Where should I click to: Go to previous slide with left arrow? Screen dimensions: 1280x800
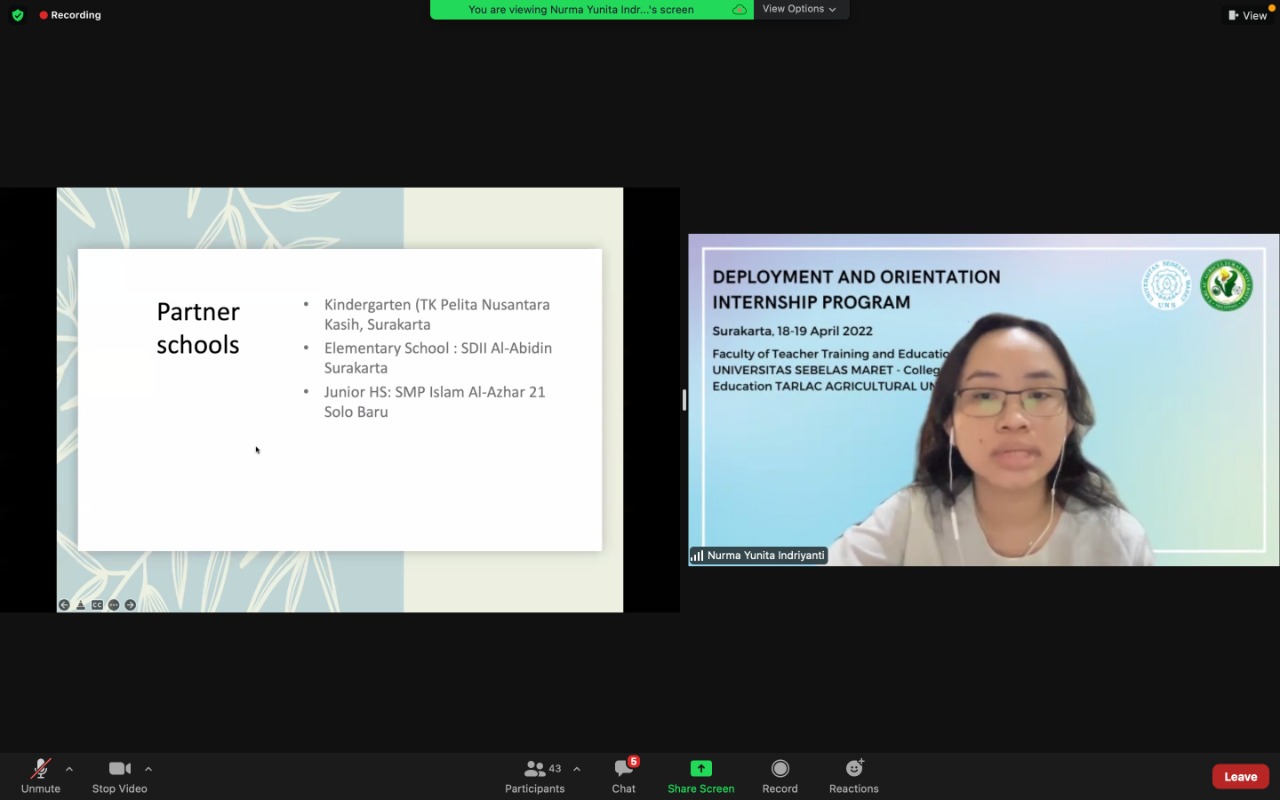click(x=64, y=605)
